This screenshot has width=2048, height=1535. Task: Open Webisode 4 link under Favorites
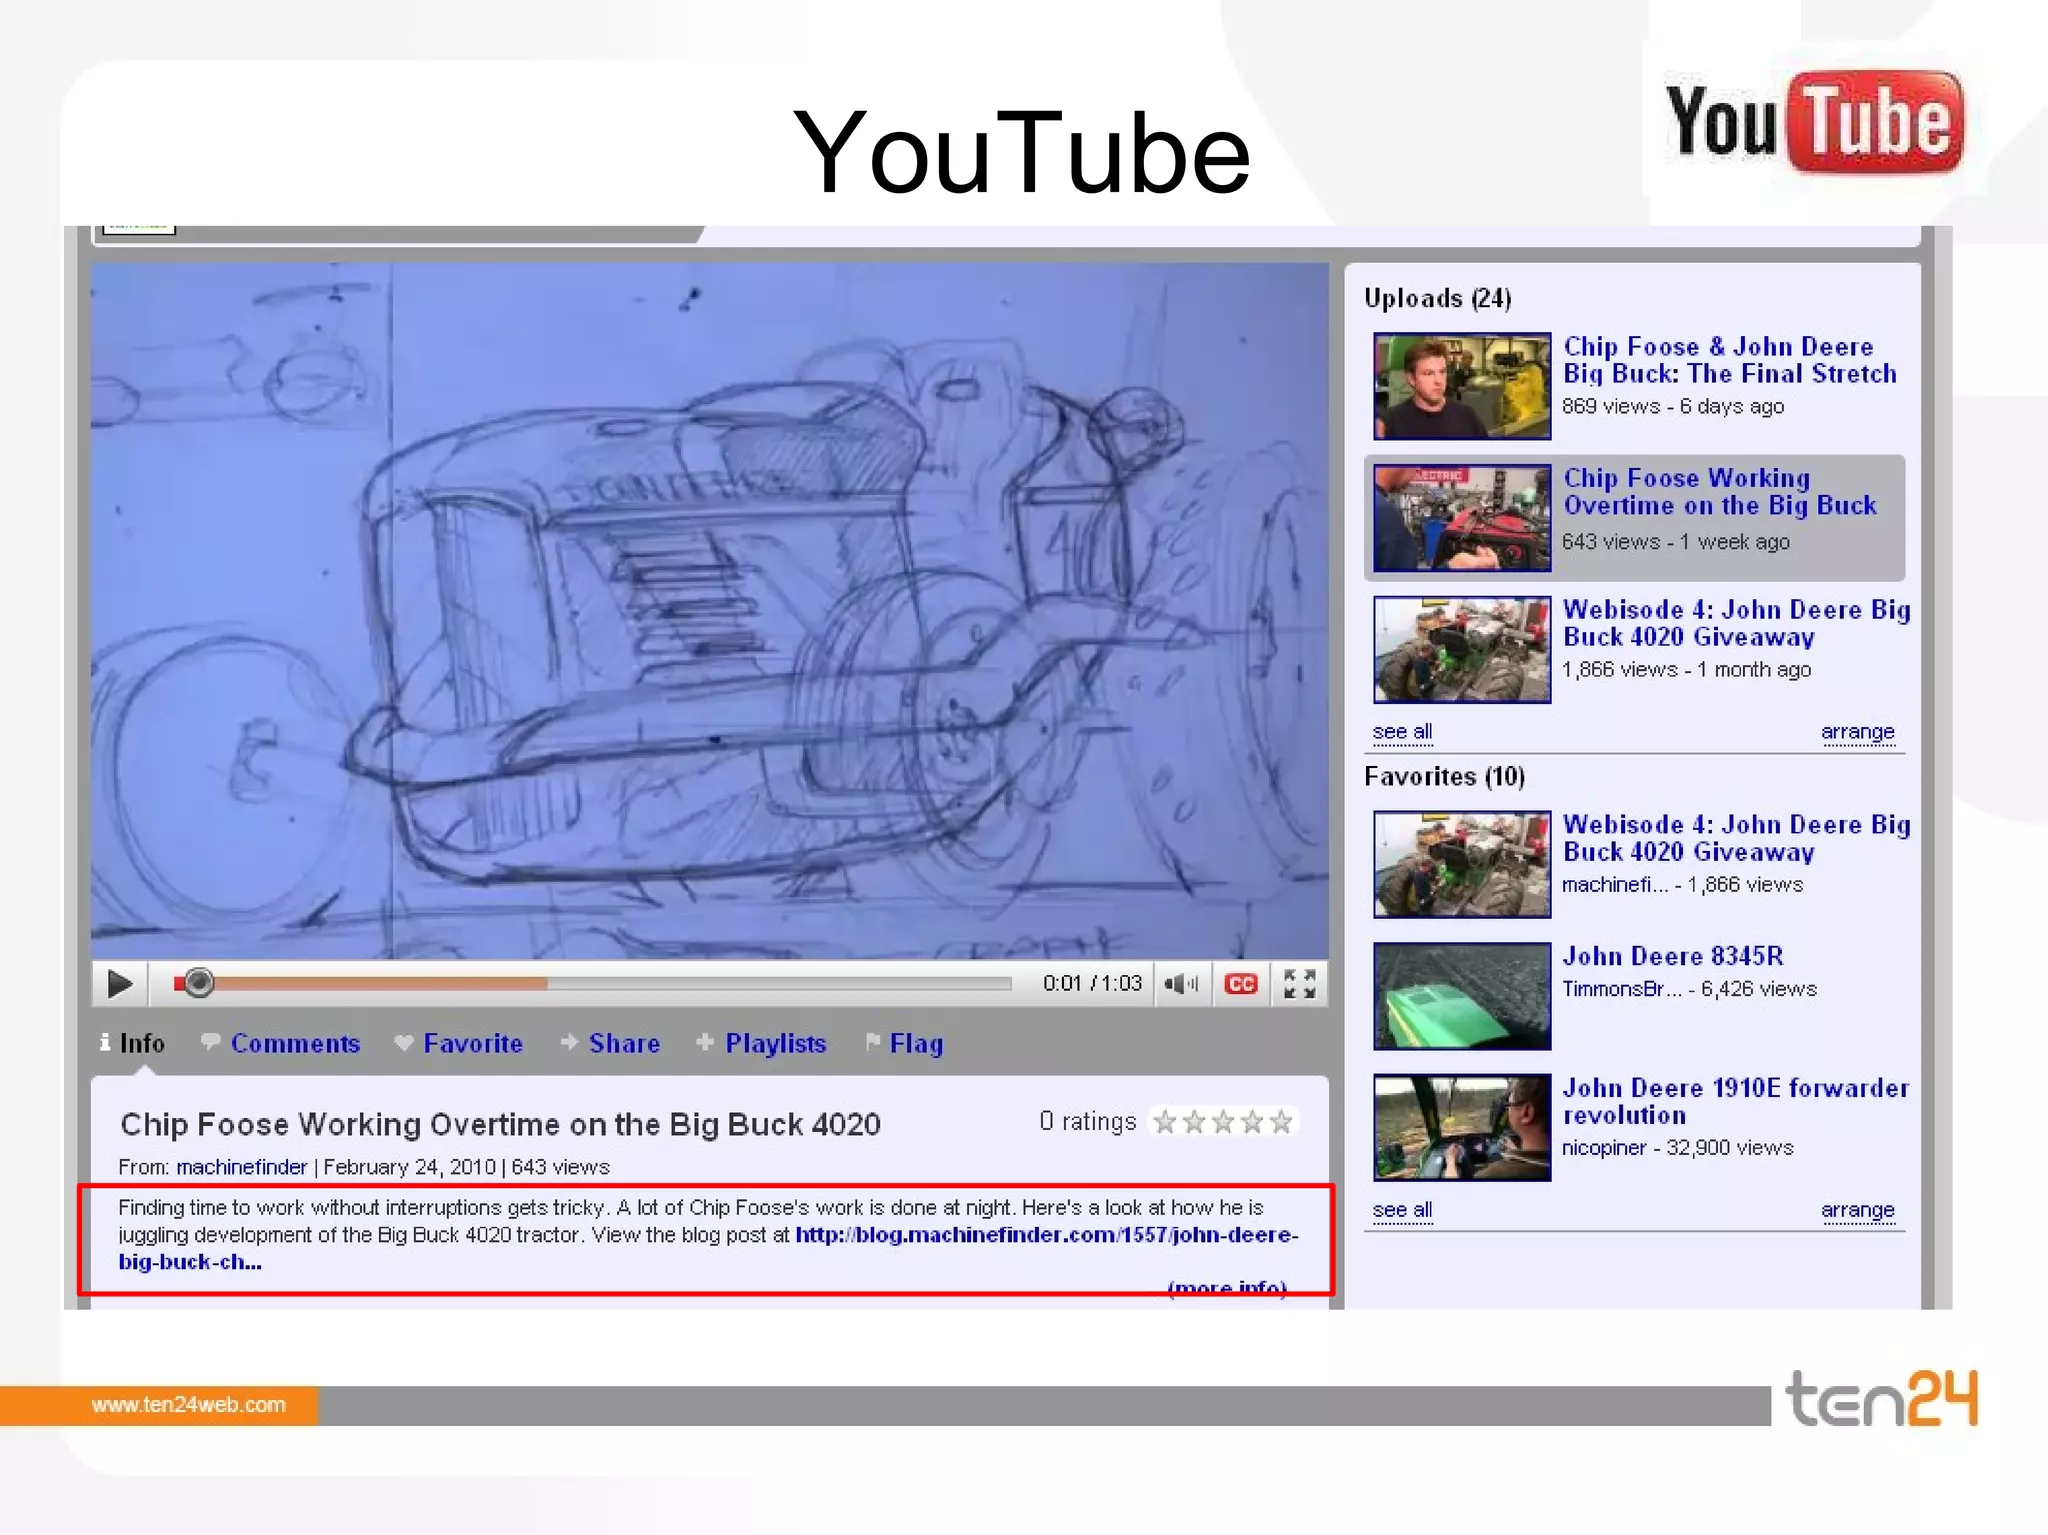(1737, 838)
